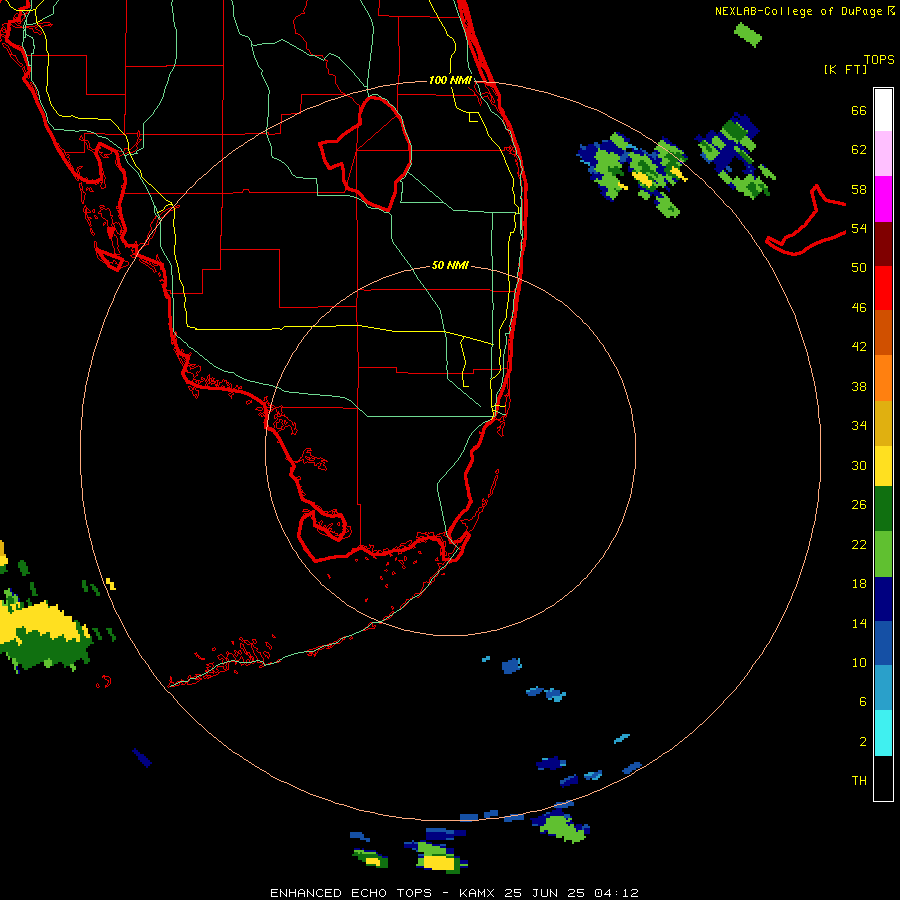Click the '50 NMI' range ring label

pos(450,265)
